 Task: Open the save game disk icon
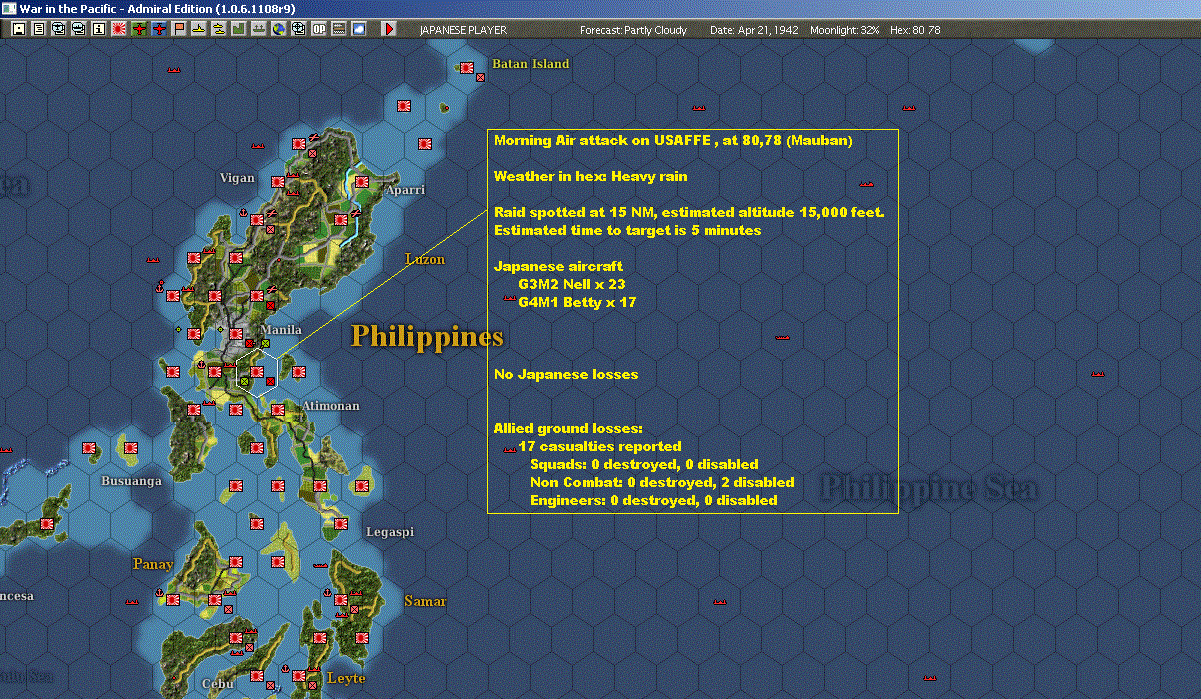[x=19, y=29]
